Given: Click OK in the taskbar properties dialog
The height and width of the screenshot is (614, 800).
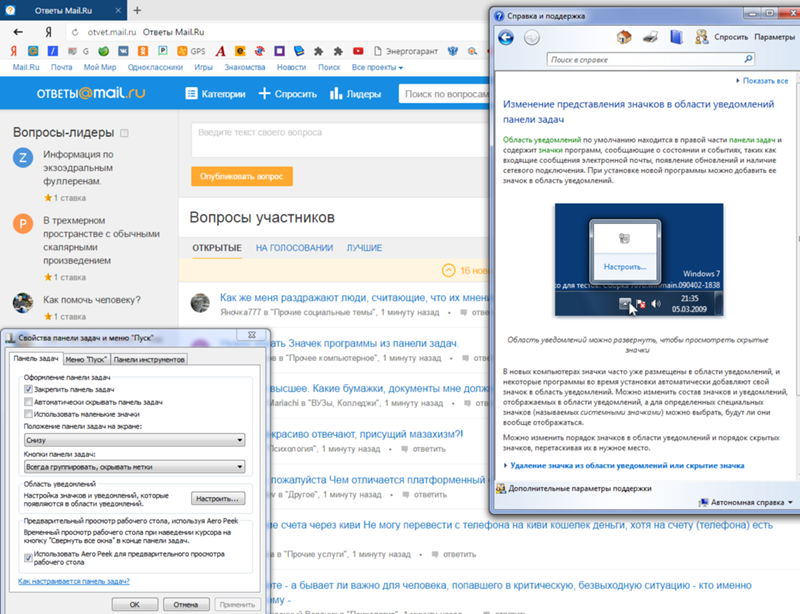Looking at the screenshot, I should (135, 604).
